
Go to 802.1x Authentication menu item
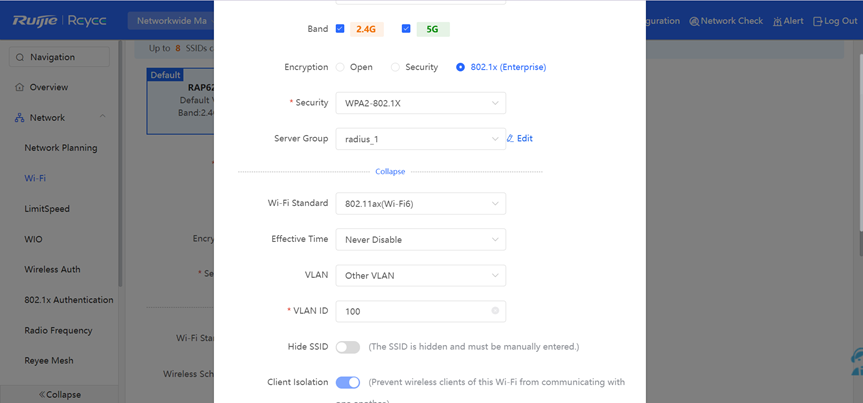coord(69,300)
